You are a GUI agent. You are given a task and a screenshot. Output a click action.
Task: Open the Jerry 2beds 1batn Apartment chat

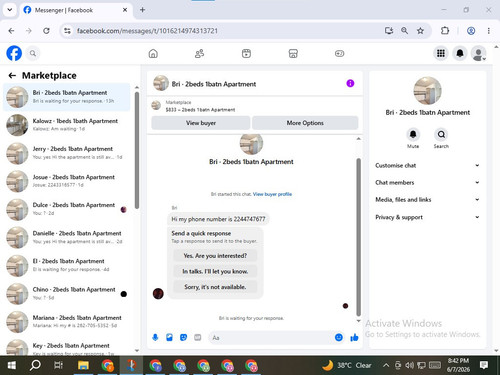click(x=67, y=153)
